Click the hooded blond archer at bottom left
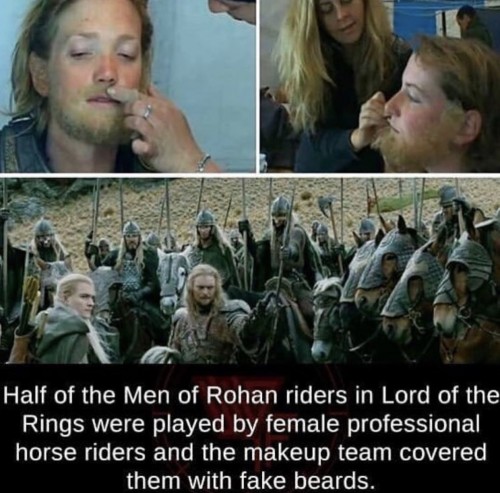This screenshot has height=493, width=500. point(72,320)
